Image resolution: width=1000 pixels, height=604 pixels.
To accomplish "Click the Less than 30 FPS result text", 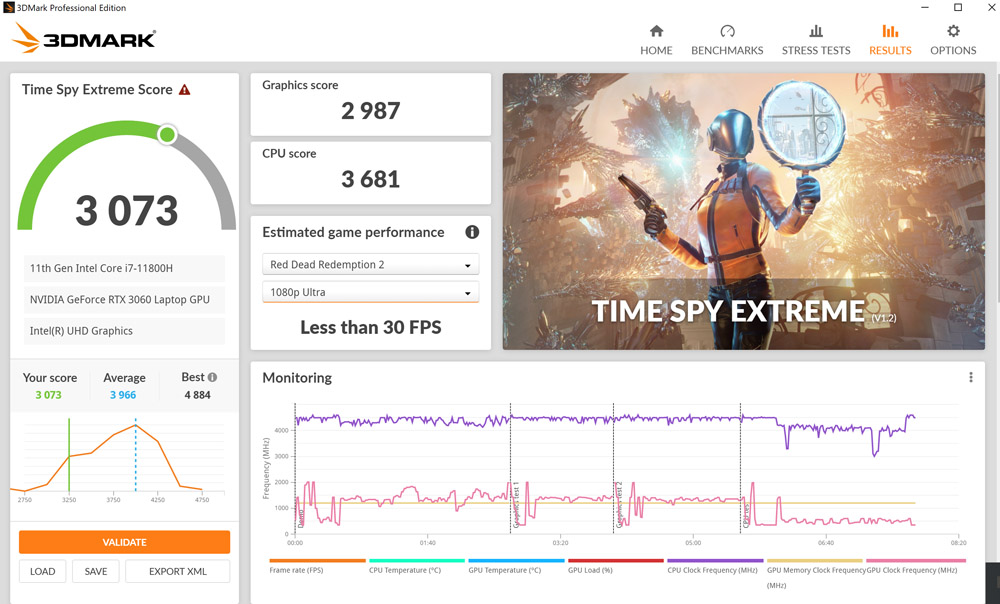I will pos(371,327).
